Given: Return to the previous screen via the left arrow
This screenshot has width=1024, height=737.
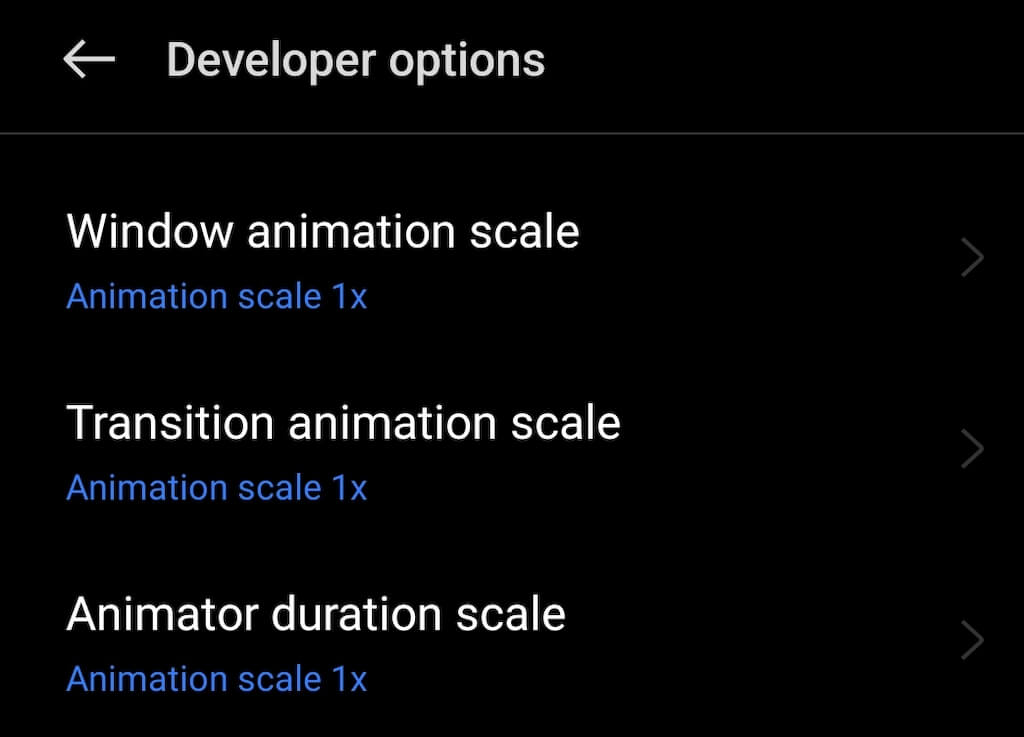Looking at the screenshot, I should [x=89, y=61].
